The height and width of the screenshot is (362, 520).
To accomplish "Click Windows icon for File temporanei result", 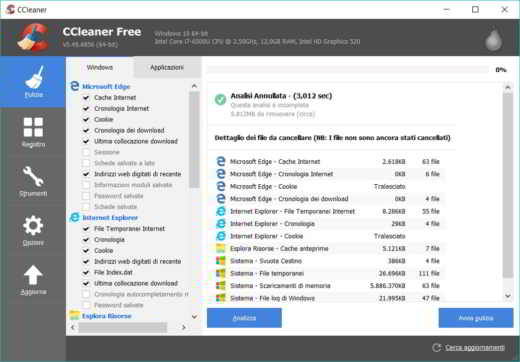I will 220,273.
